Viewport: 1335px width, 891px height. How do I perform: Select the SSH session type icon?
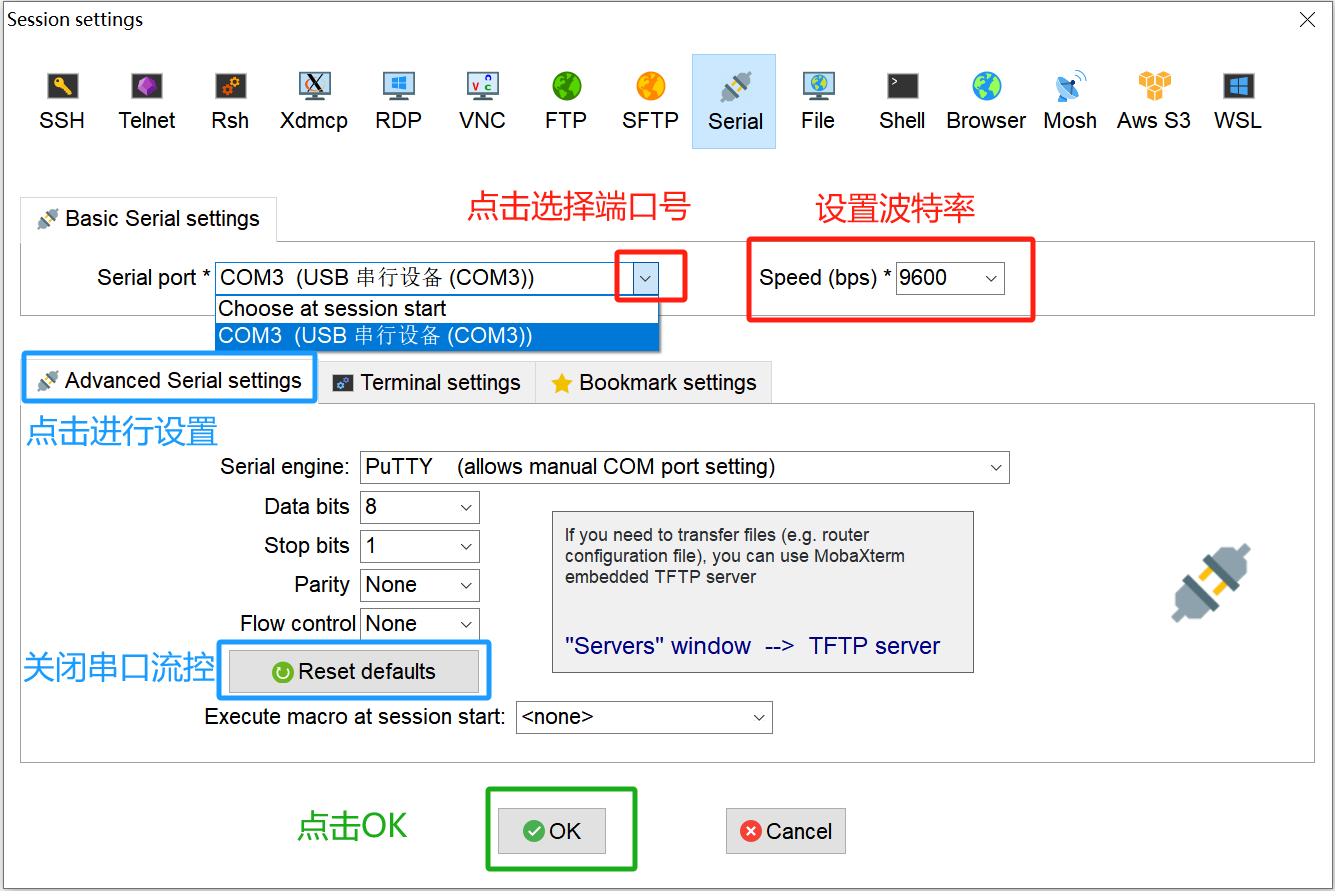(x=62, y=101)
